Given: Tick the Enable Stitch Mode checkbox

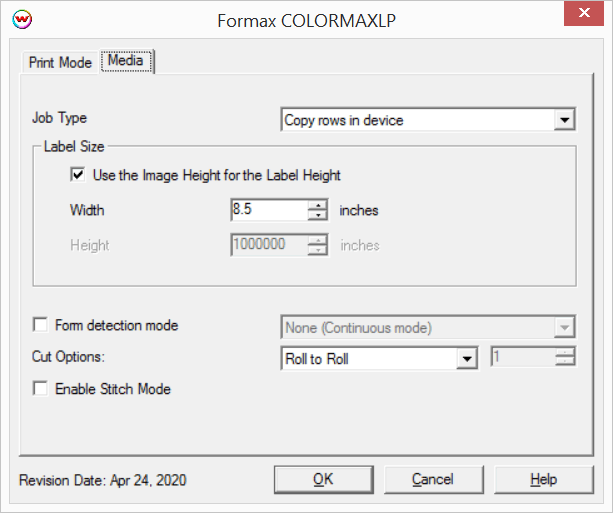Looking at the screenshot, I should (x=41, y=389).
